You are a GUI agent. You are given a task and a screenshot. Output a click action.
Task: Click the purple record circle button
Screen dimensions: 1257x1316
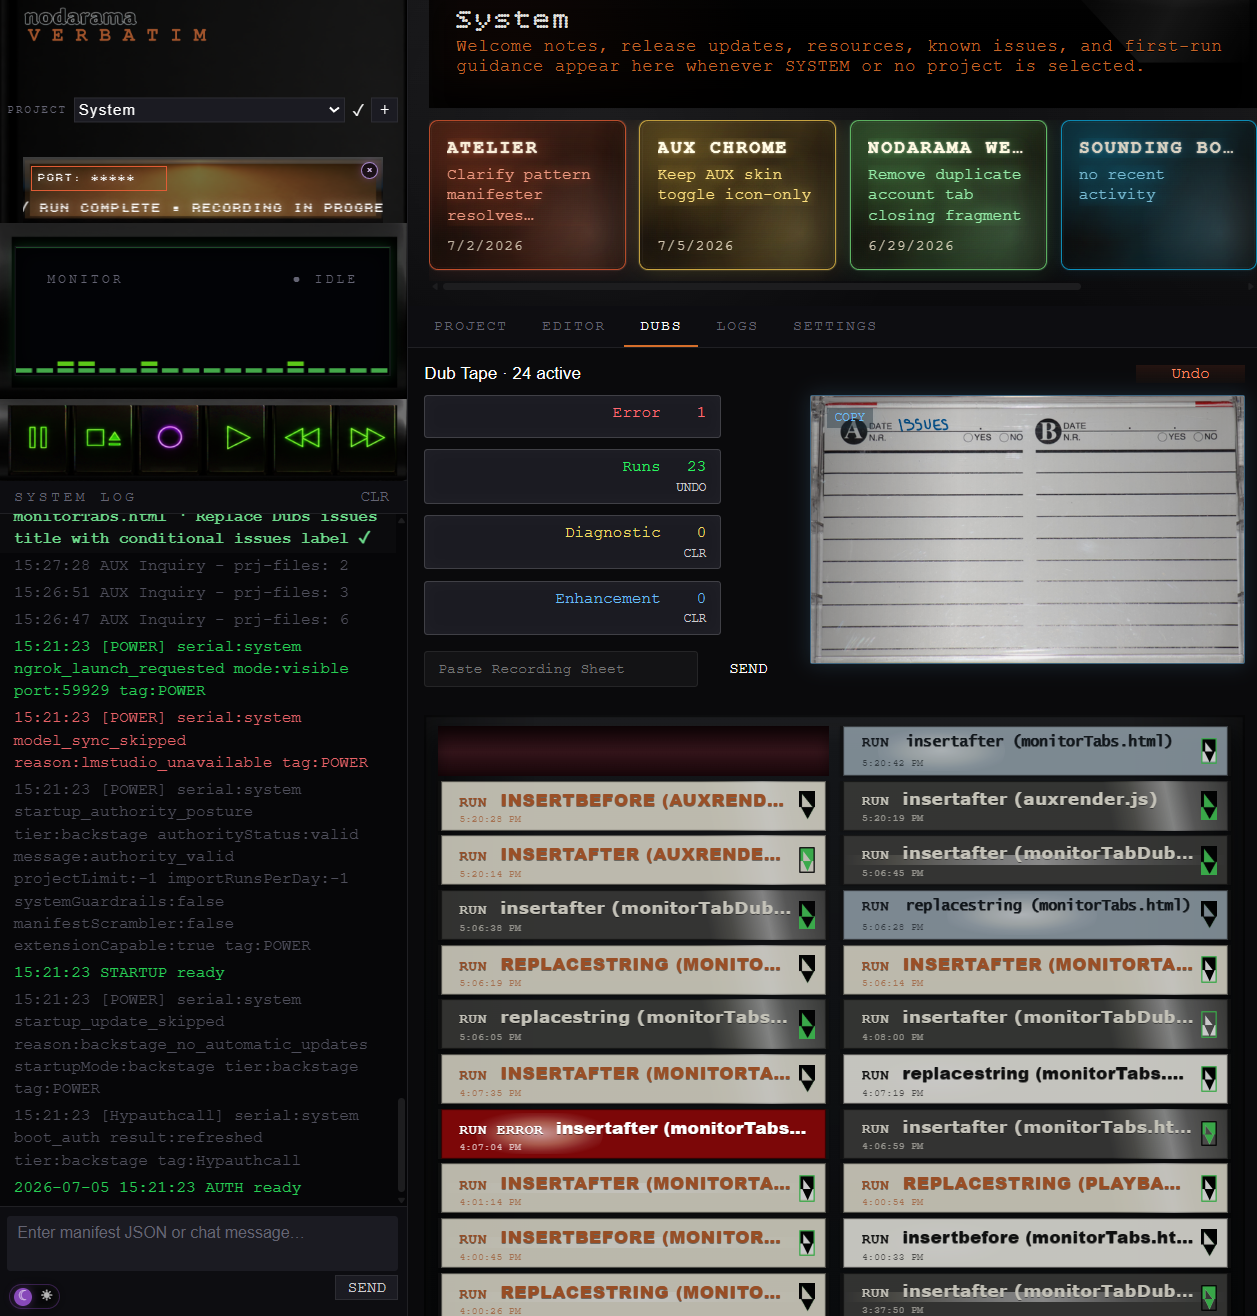tap(170, 437)
